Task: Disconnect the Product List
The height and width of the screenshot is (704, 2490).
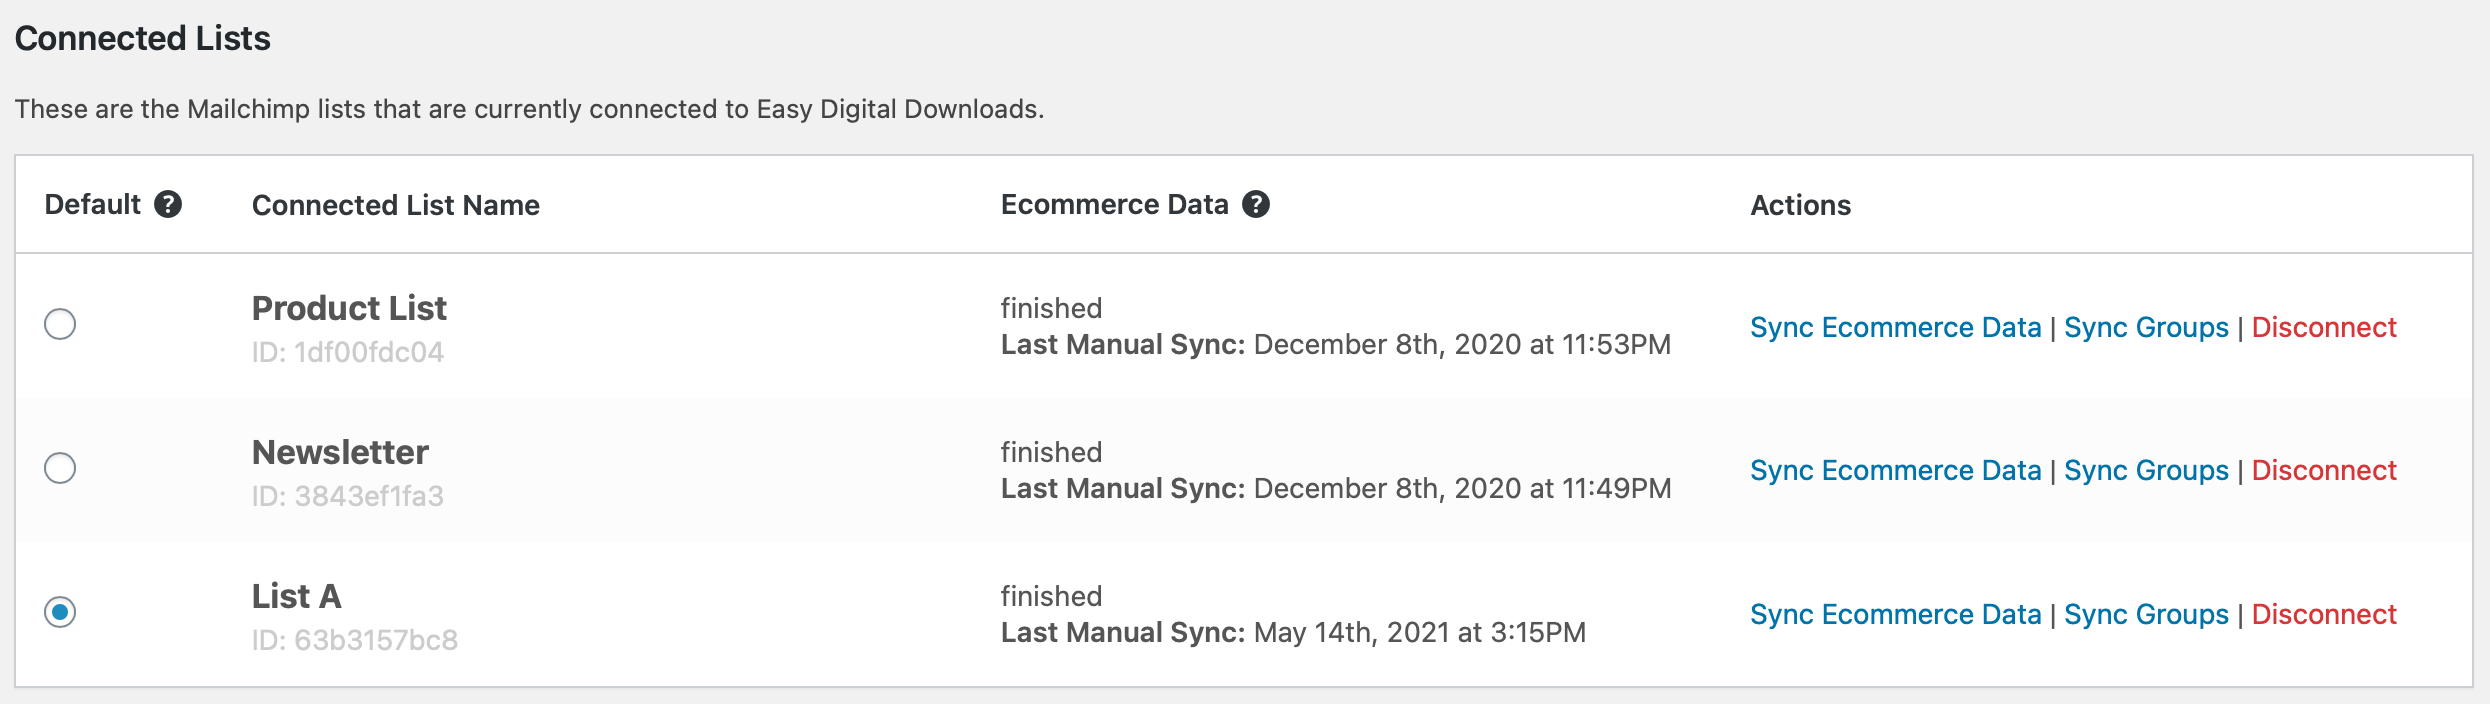Action: (2324, 327)
